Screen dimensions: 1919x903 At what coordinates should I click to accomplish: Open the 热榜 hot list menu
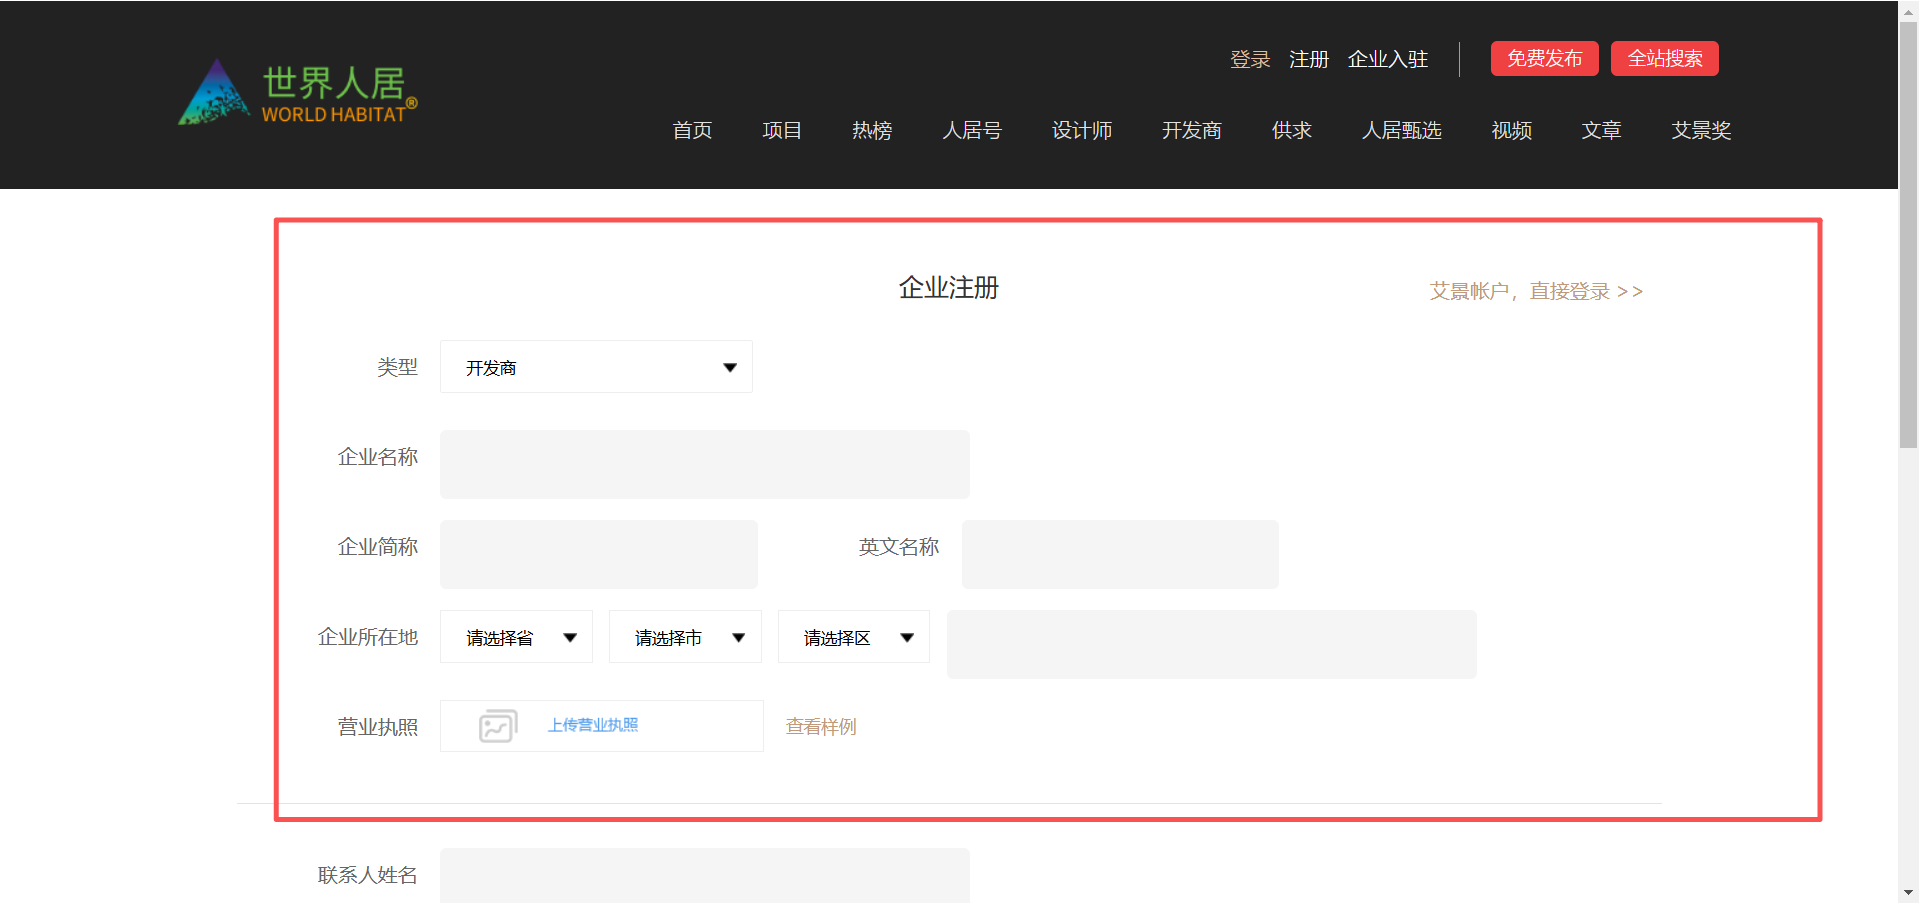tap(871, 130)
